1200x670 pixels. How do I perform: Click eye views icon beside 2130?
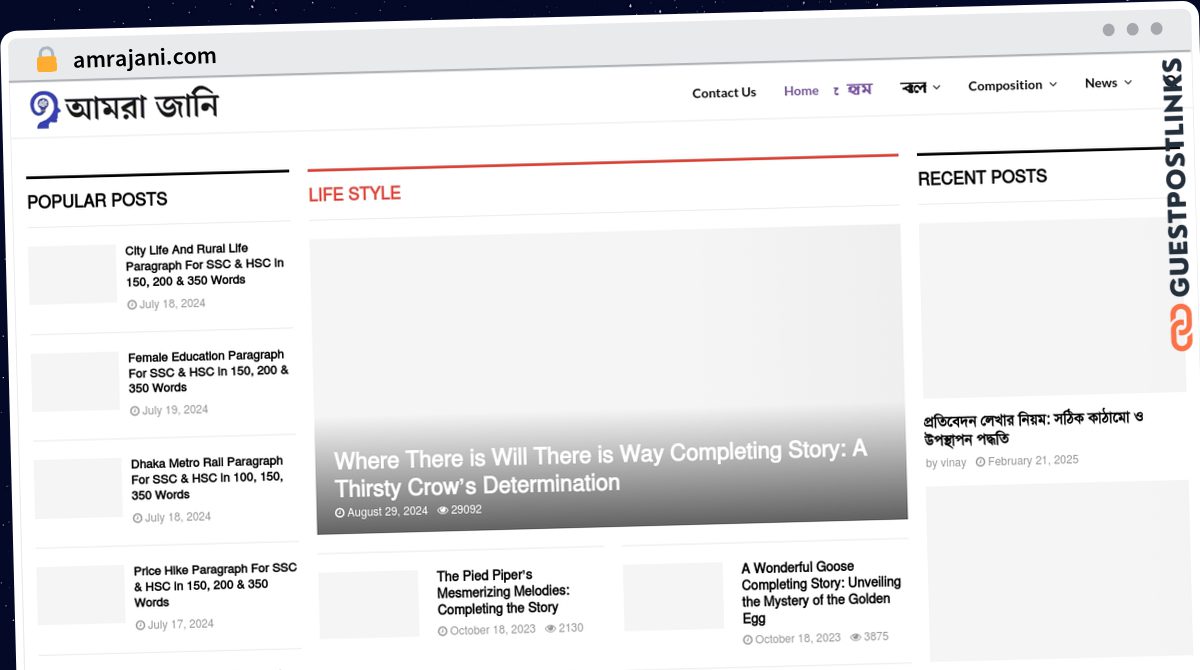click(551, 629)
